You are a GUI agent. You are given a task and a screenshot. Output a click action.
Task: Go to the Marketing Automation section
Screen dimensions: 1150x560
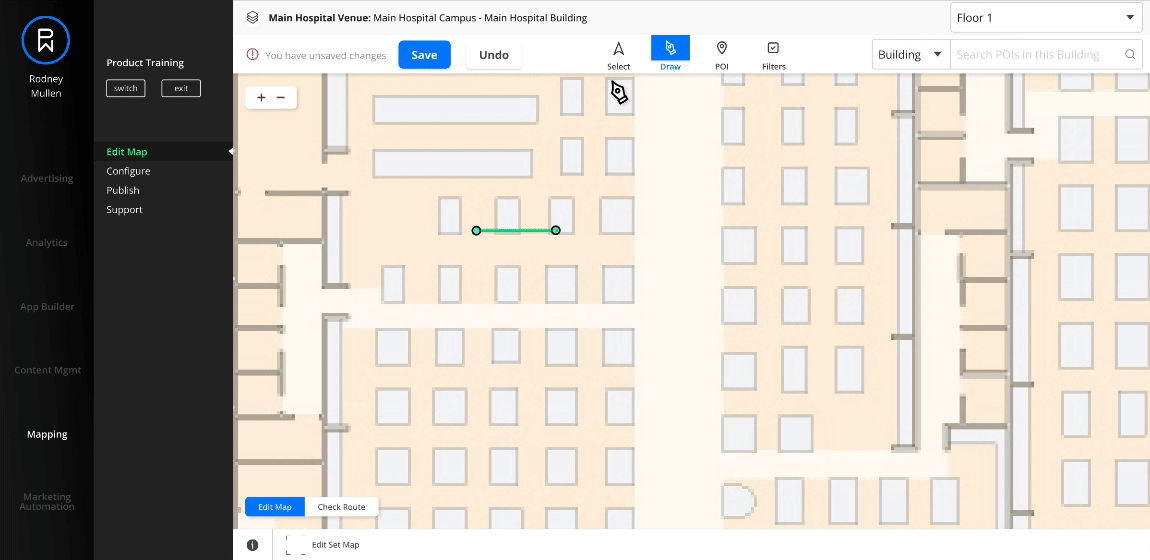point(47,501)
